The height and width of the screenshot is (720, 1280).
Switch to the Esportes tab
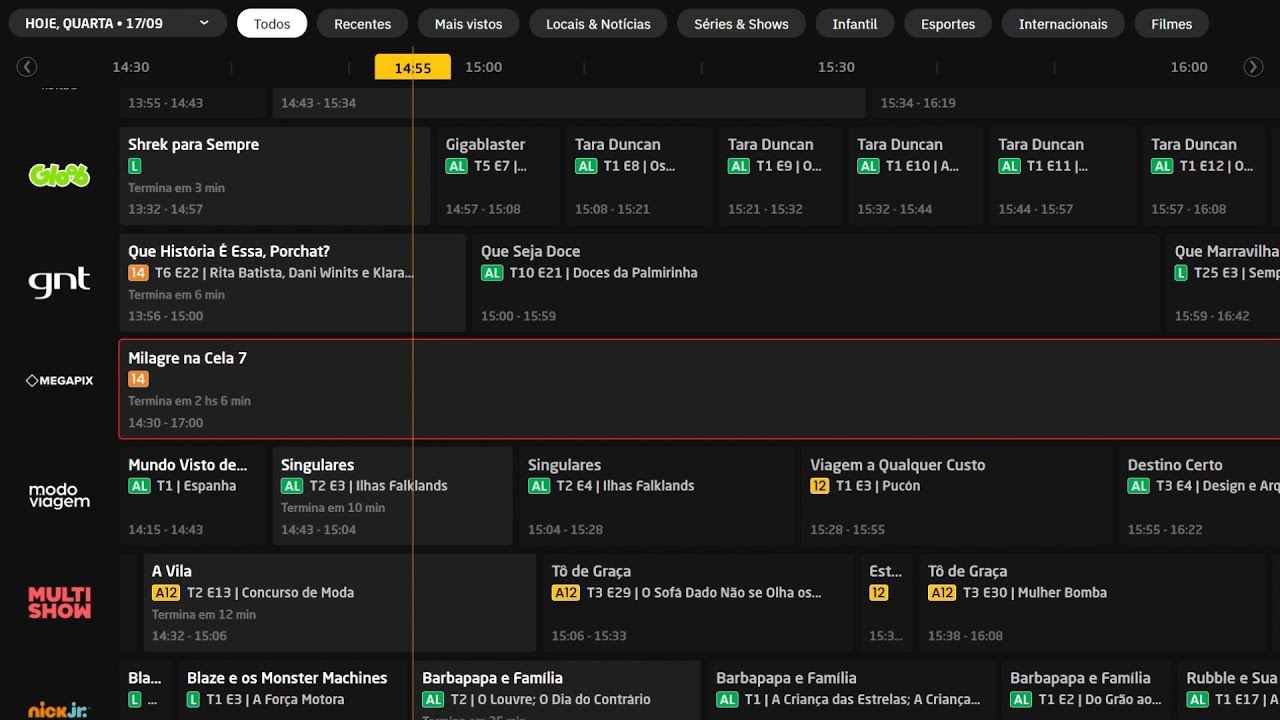point(948,24)
